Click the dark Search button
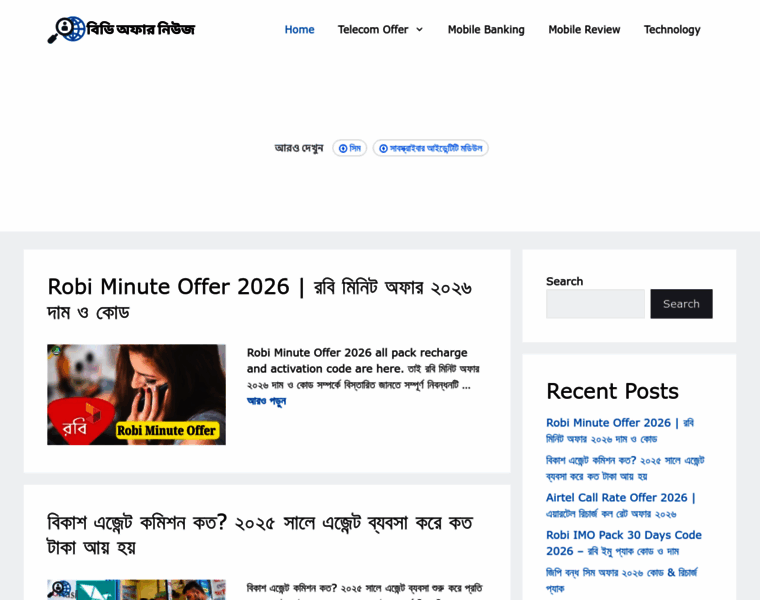760x600 pixels. 681,304
